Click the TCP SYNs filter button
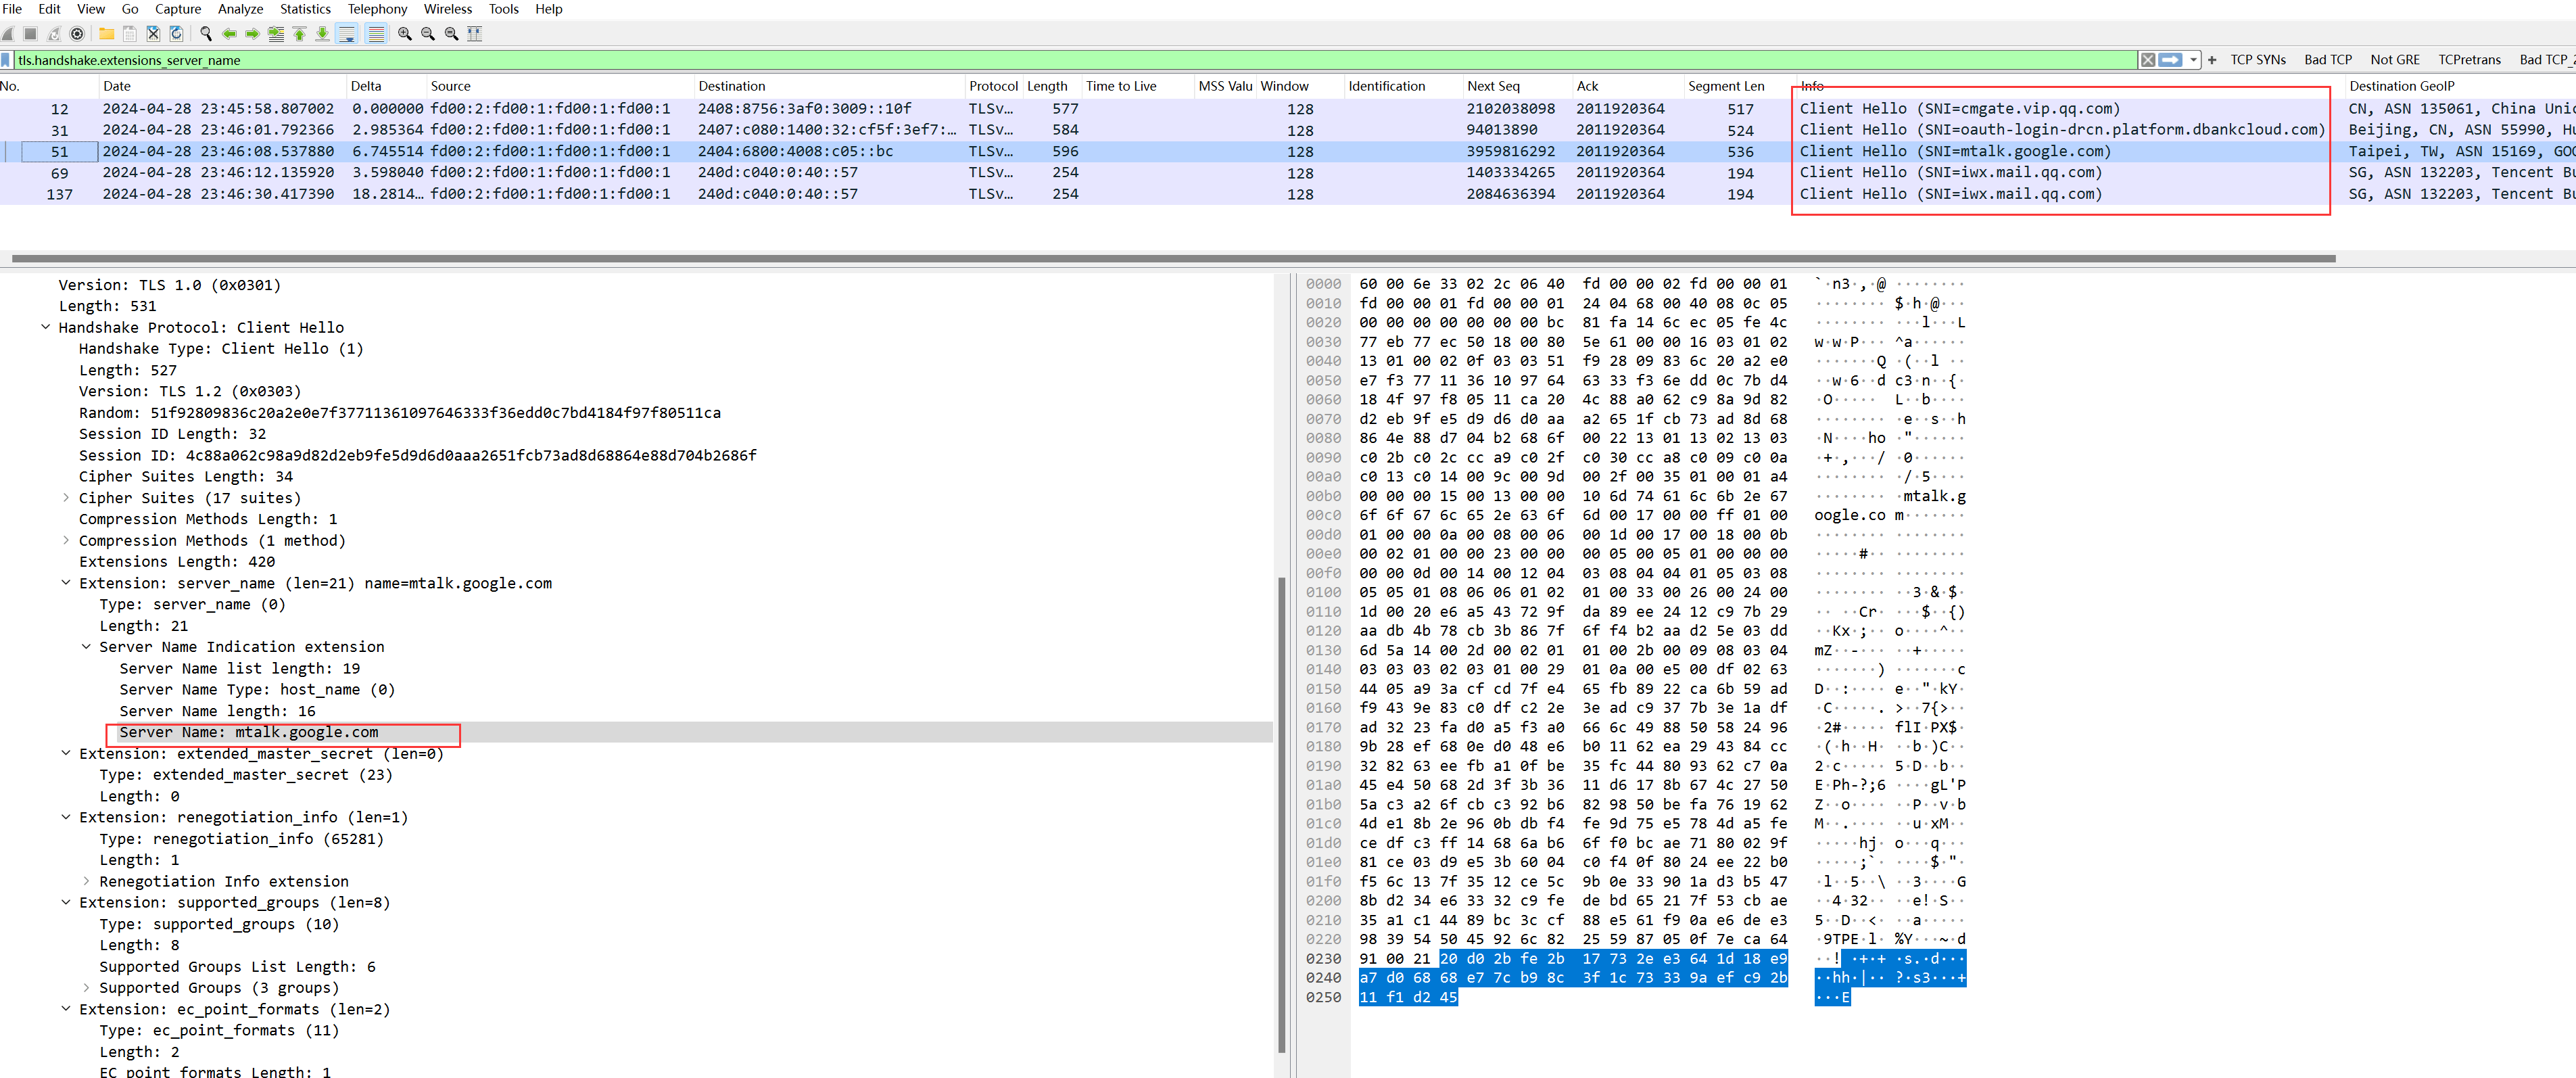Screen dimensions: 2576x1078 pos(2257,60)
